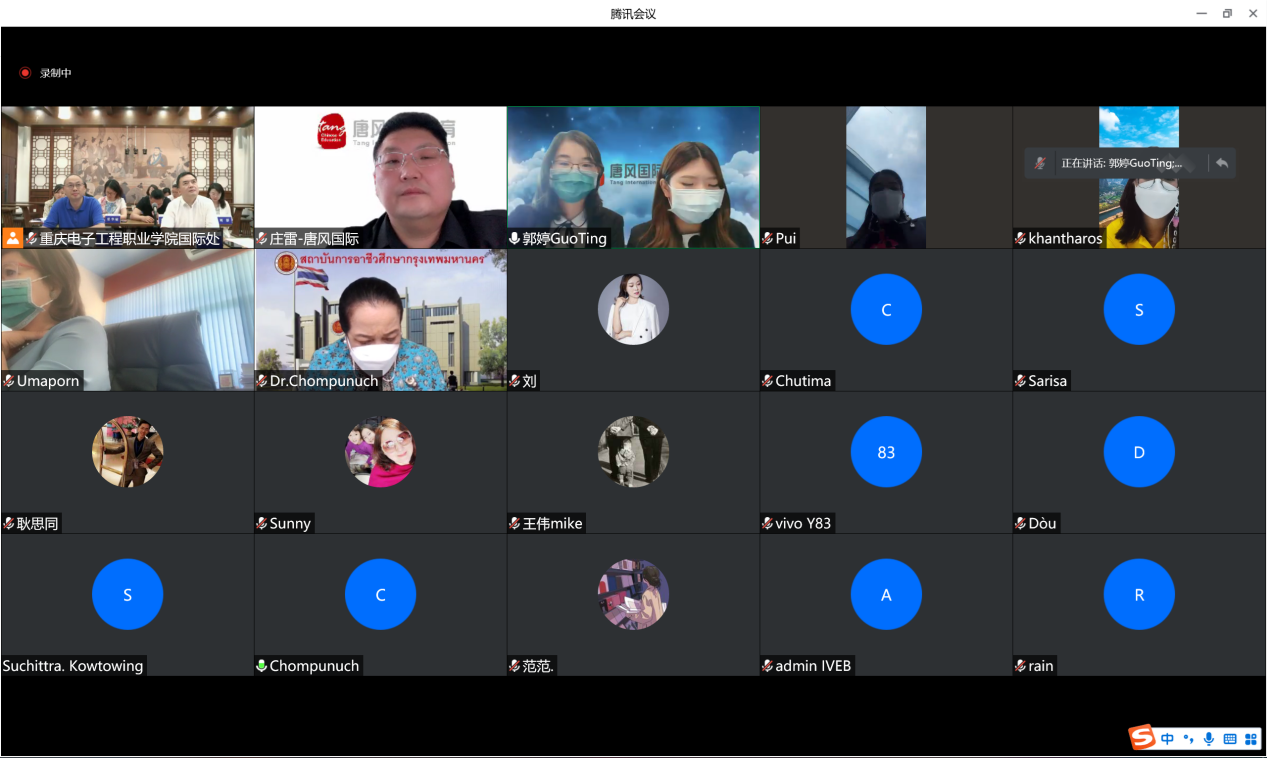This screenshot has width=1267, height=758.
Task: Click the red recording indicator icon
Action: point(25,73)
